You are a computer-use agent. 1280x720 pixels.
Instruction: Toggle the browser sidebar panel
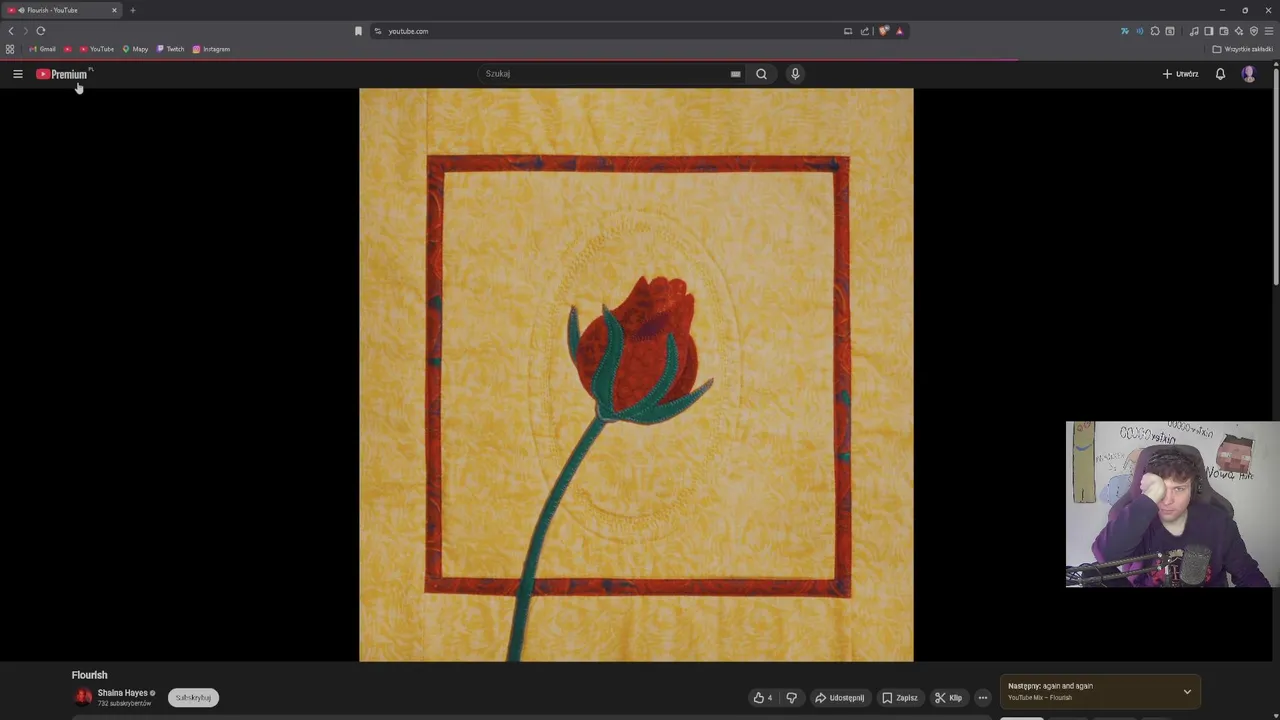1208,31
